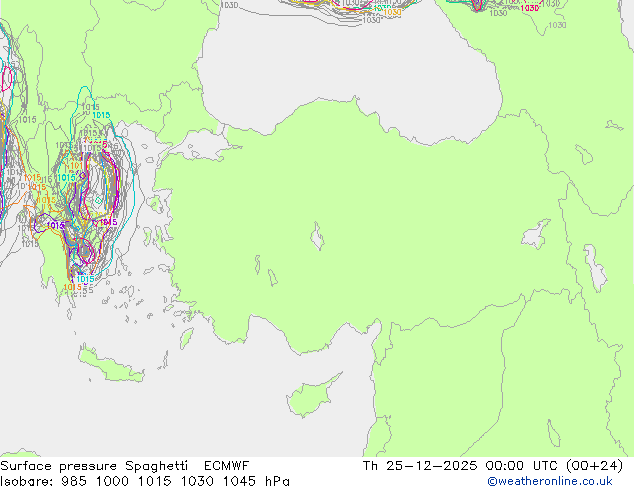Click the hPa unit label
The image size is (634, 490).
tap(277, 481)
